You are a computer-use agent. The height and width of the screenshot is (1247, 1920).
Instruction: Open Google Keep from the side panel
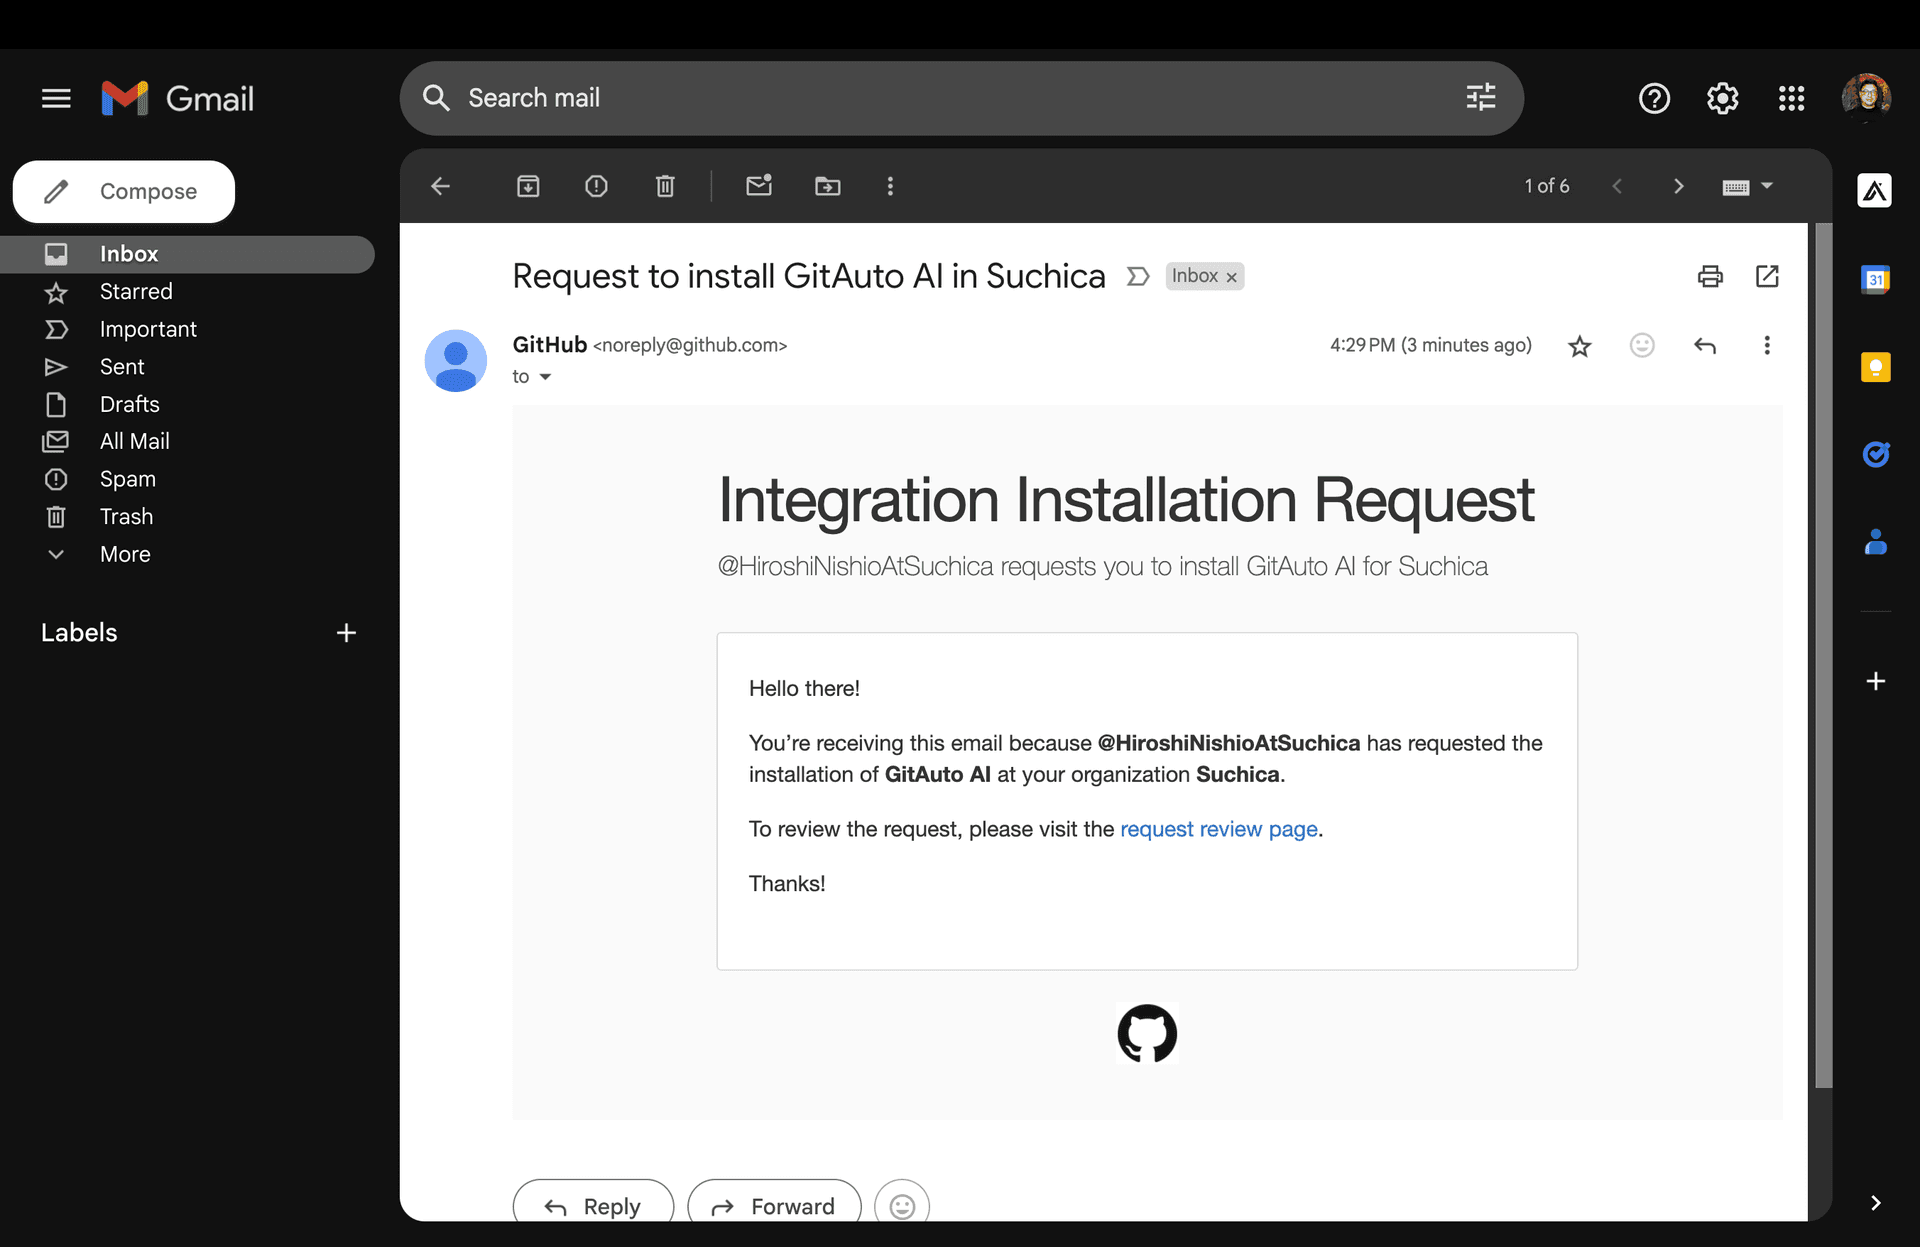point(1876,367)
